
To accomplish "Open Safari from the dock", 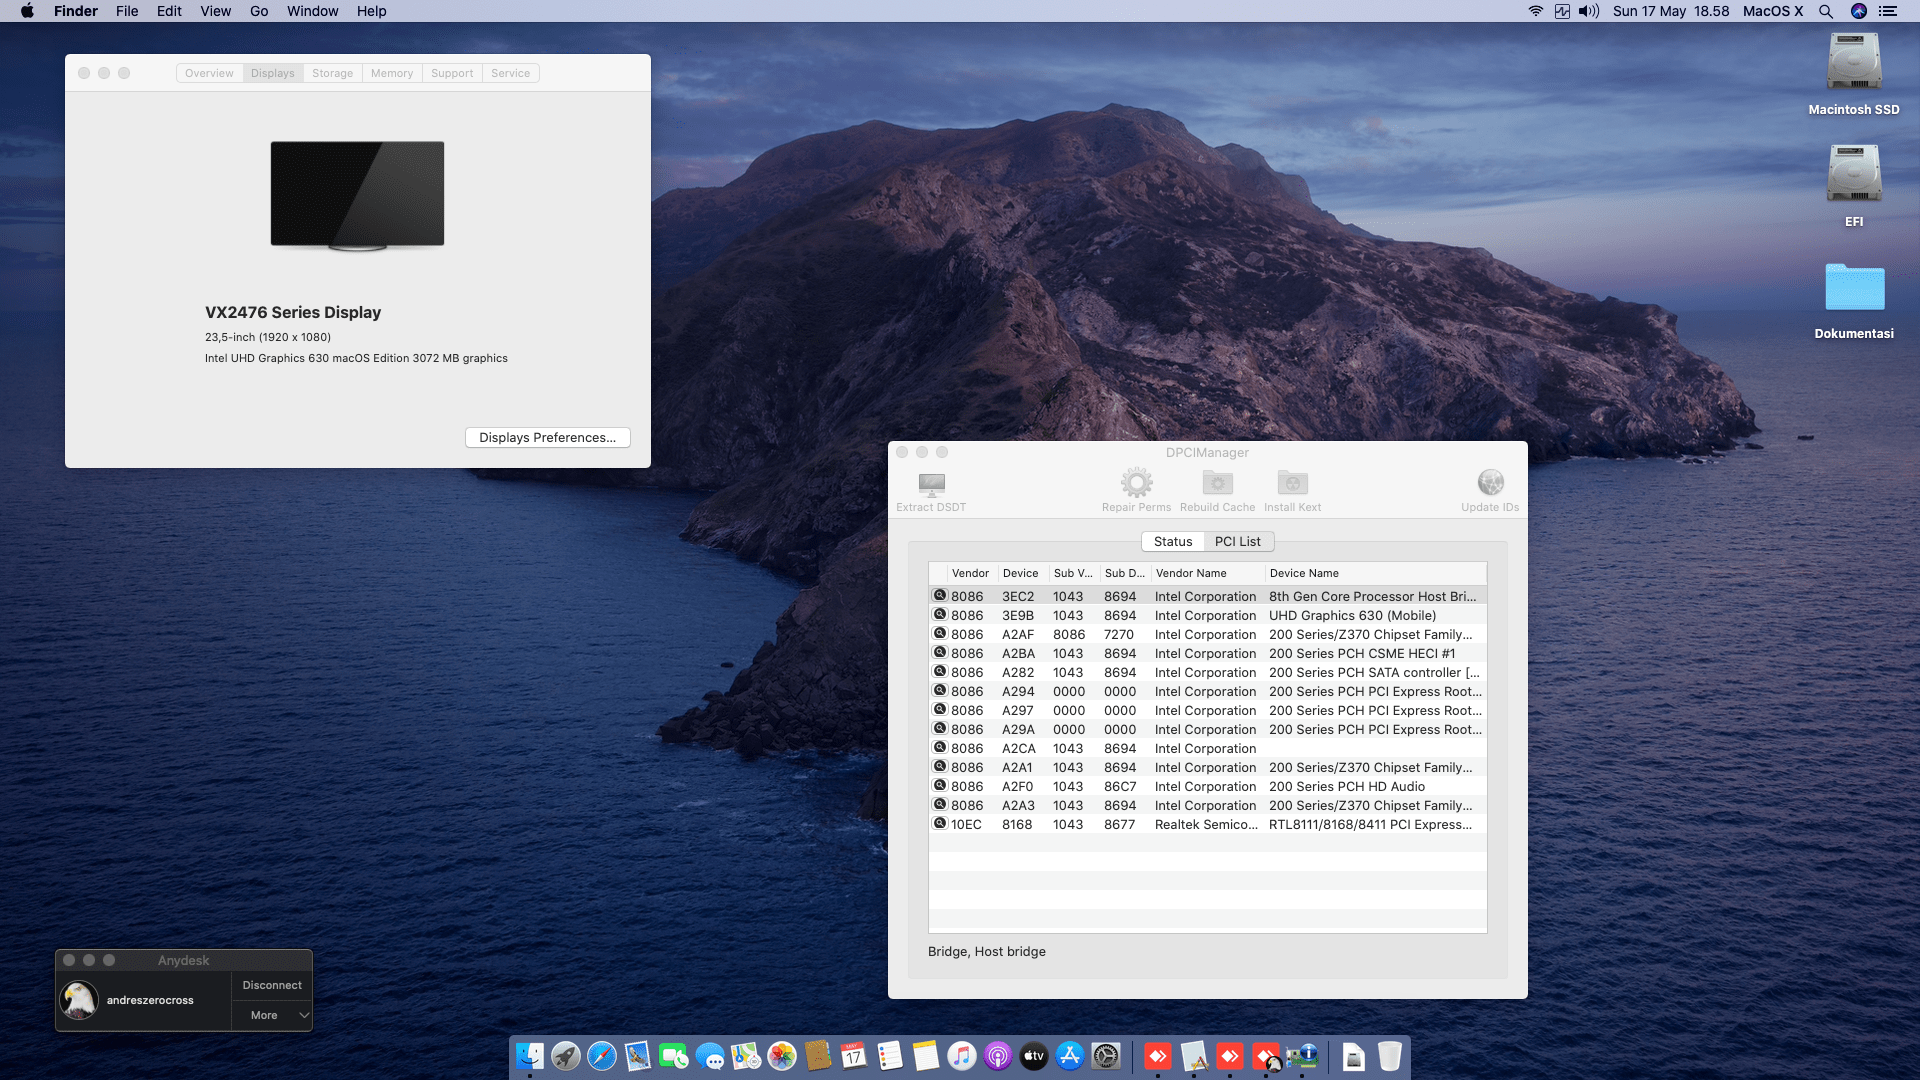I will [602, 1056].
